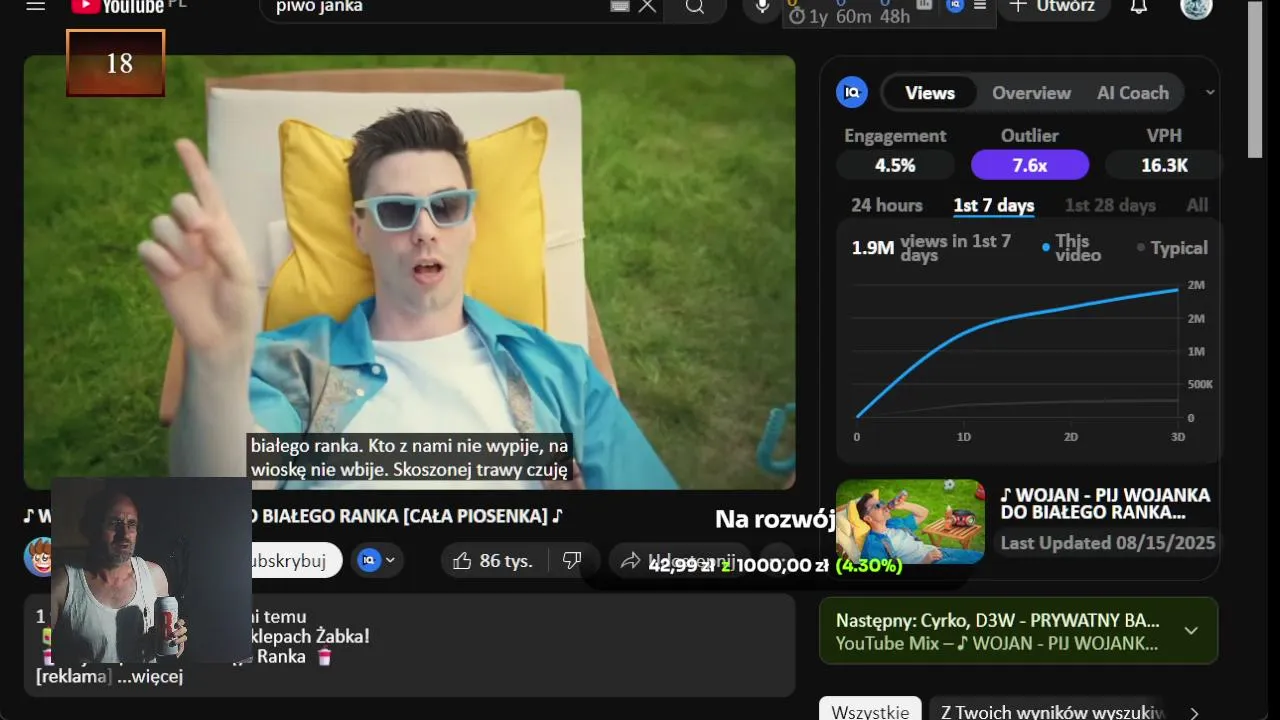Image resolution: width=1280 pixels, height=720 pixels.
Task: Open the YouTube hamburger guide menu
Action: (36, 6)
